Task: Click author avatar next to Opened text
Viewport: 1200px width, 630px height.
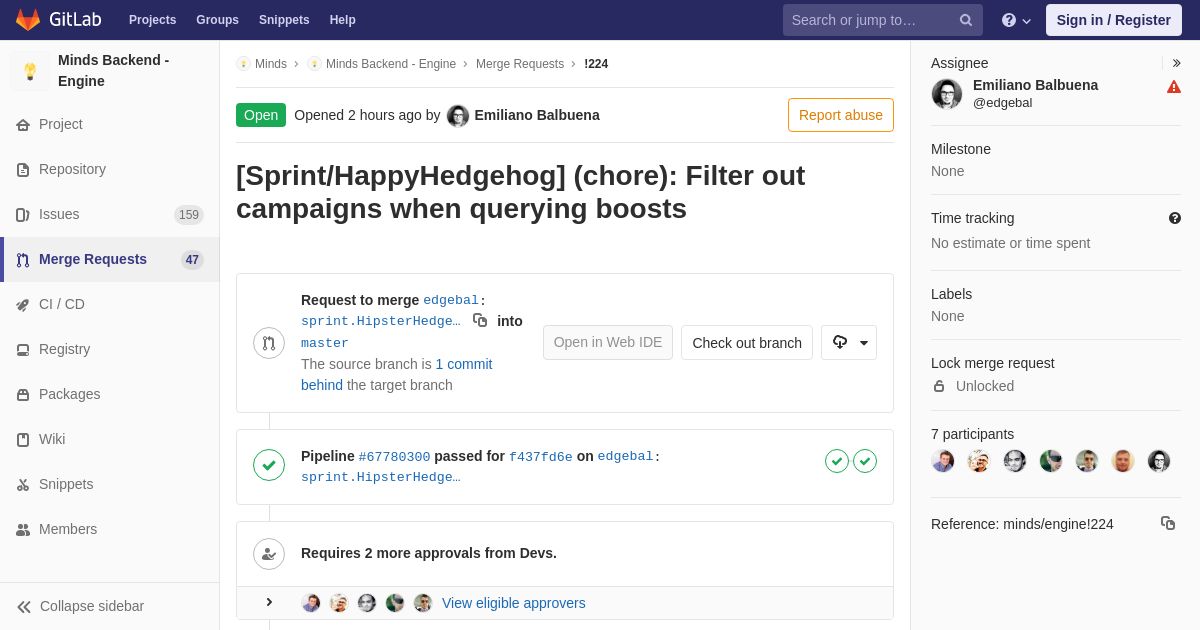Action: [x=458, y=116]
